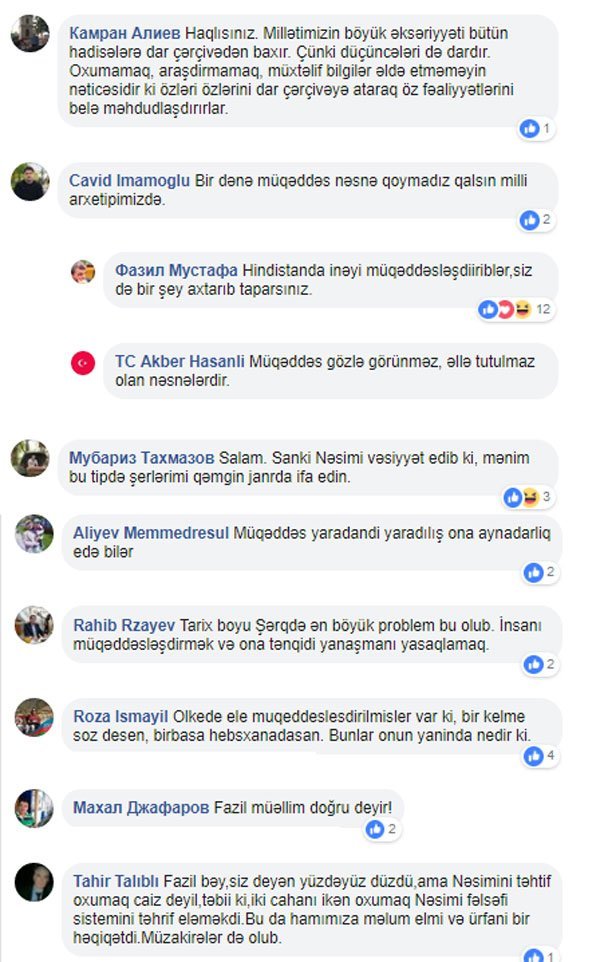Open the 4 likes on Roza Ismayil's comment

tap(540, 756)
